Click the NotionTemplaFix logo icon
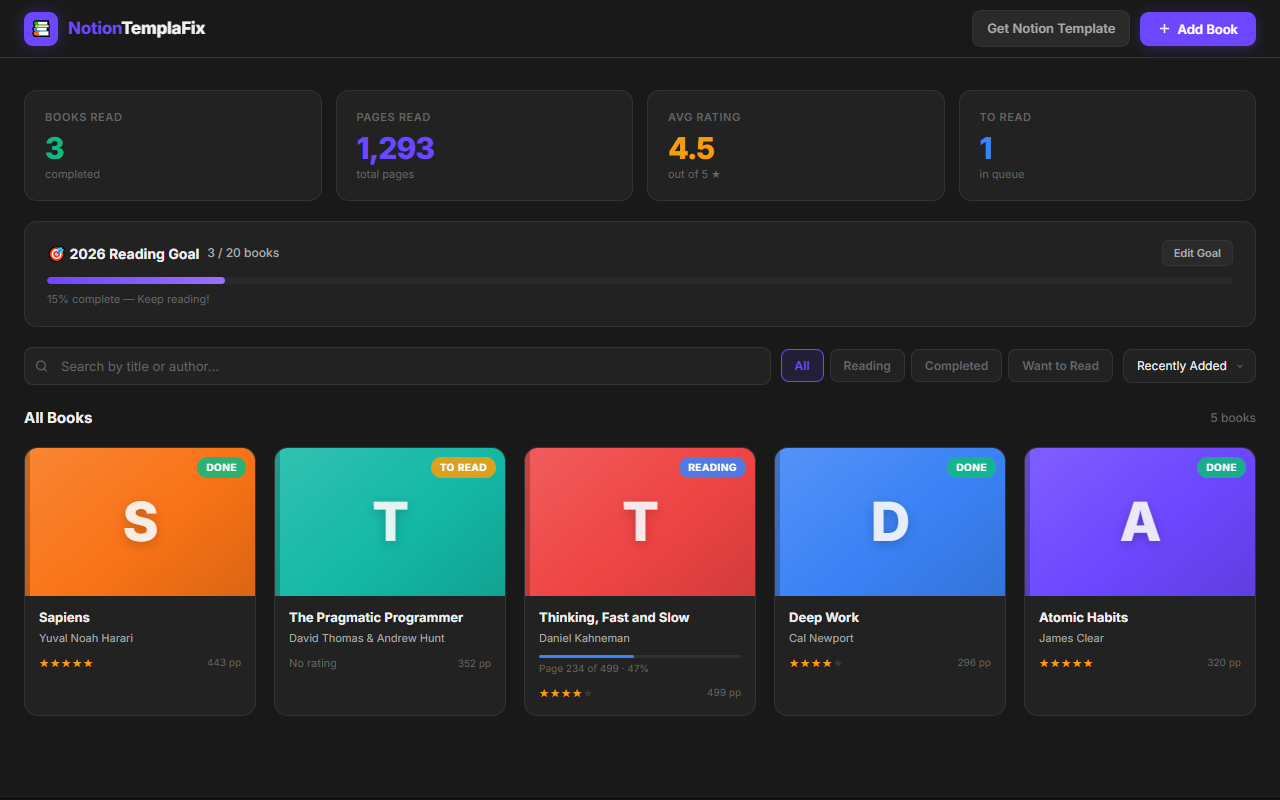This screenshot has width=1280, height=800. coord(41,29)
